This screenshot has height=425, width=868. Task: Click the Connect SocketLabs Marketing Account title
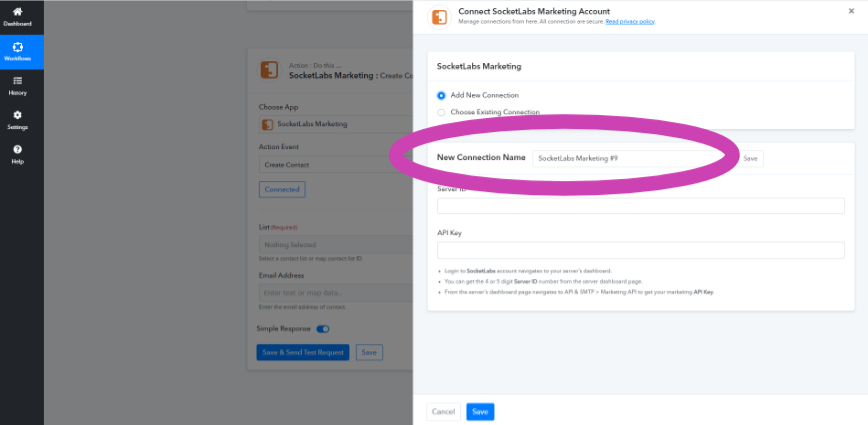point(534,11)
